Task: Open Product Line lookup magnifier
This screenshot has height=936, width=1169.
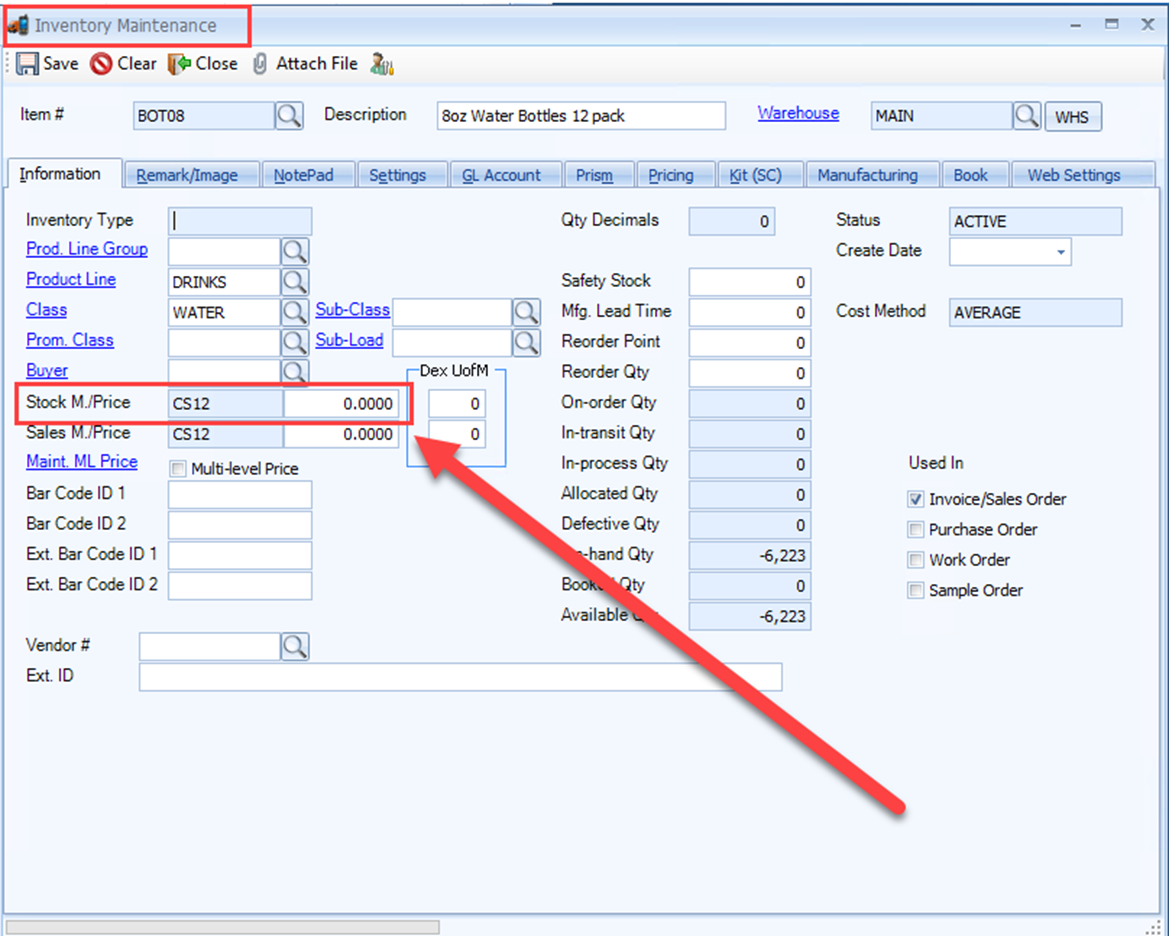Action: pos(294,282)
